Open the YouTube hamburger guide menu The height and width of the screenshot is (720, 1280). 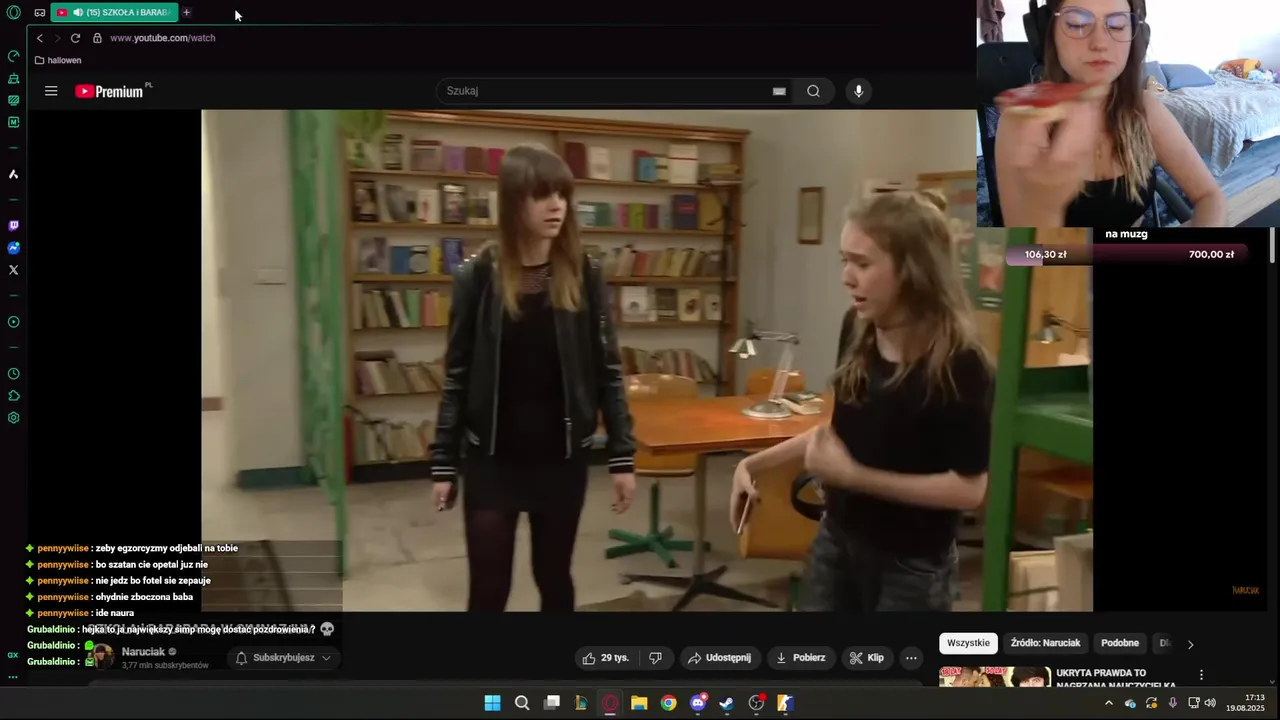click(x=51, y=91)
